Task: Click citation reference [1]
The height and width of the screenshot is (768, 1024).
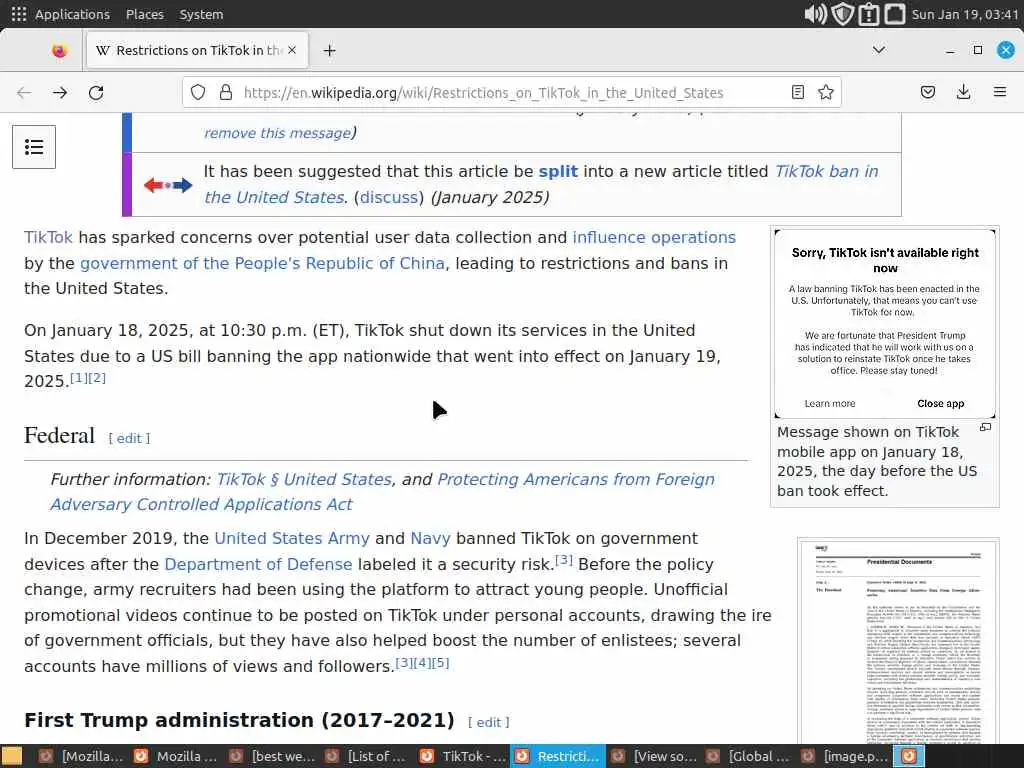Action: coord(78,377)
